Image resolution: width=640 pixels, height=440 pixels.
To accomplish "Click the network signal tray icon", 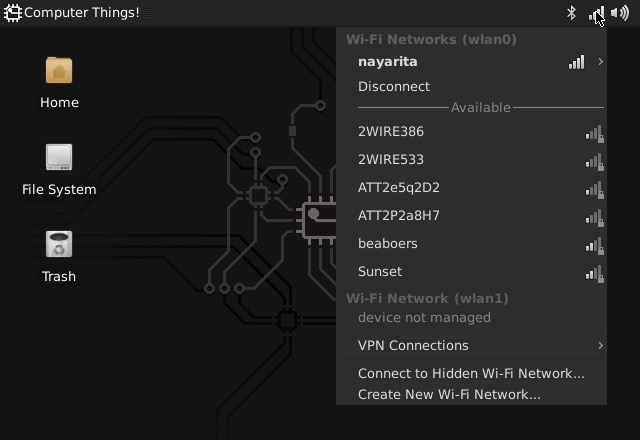I will (x=596, y=14).
